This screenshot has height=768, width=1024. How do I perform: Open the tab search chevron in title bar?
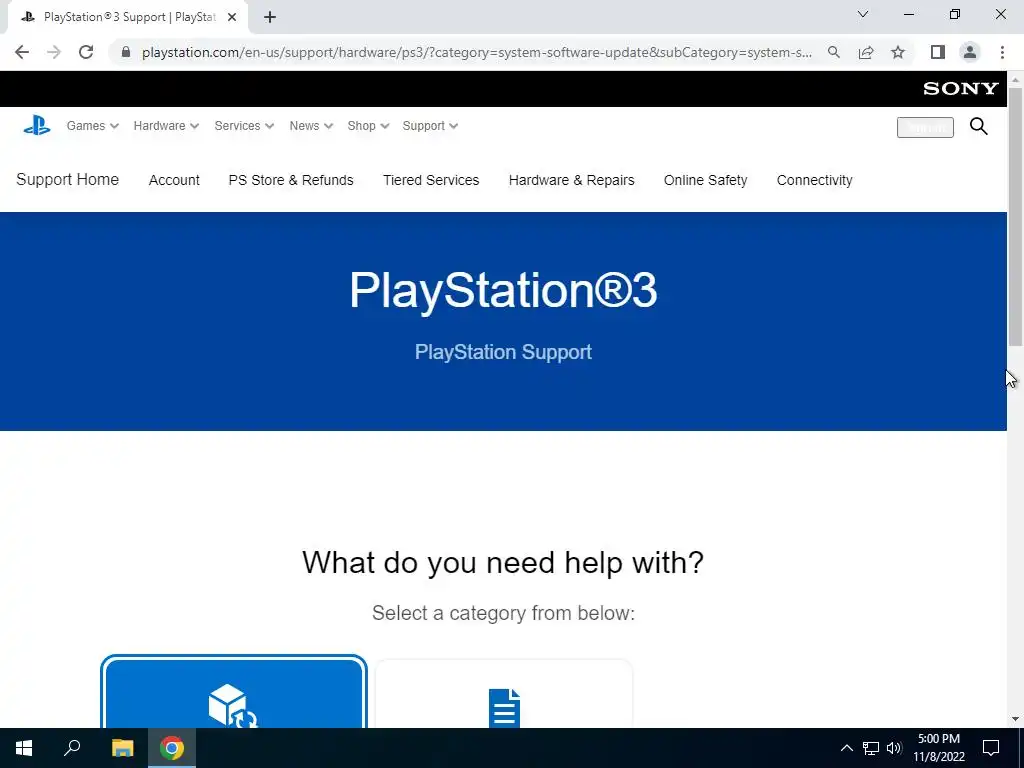coord(863,14)
